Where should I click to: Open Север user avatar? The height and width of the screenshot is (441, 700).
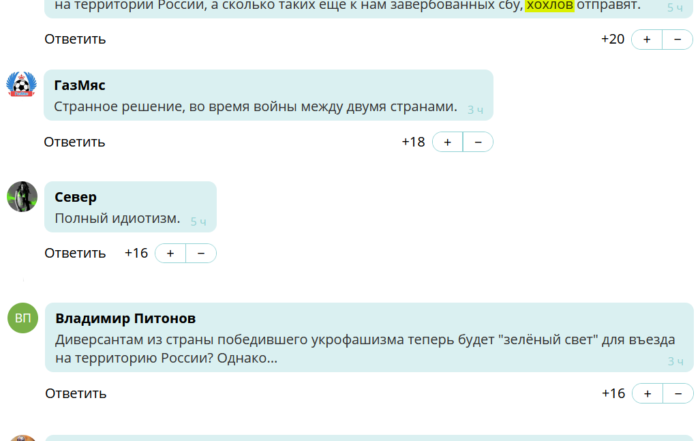22,196
